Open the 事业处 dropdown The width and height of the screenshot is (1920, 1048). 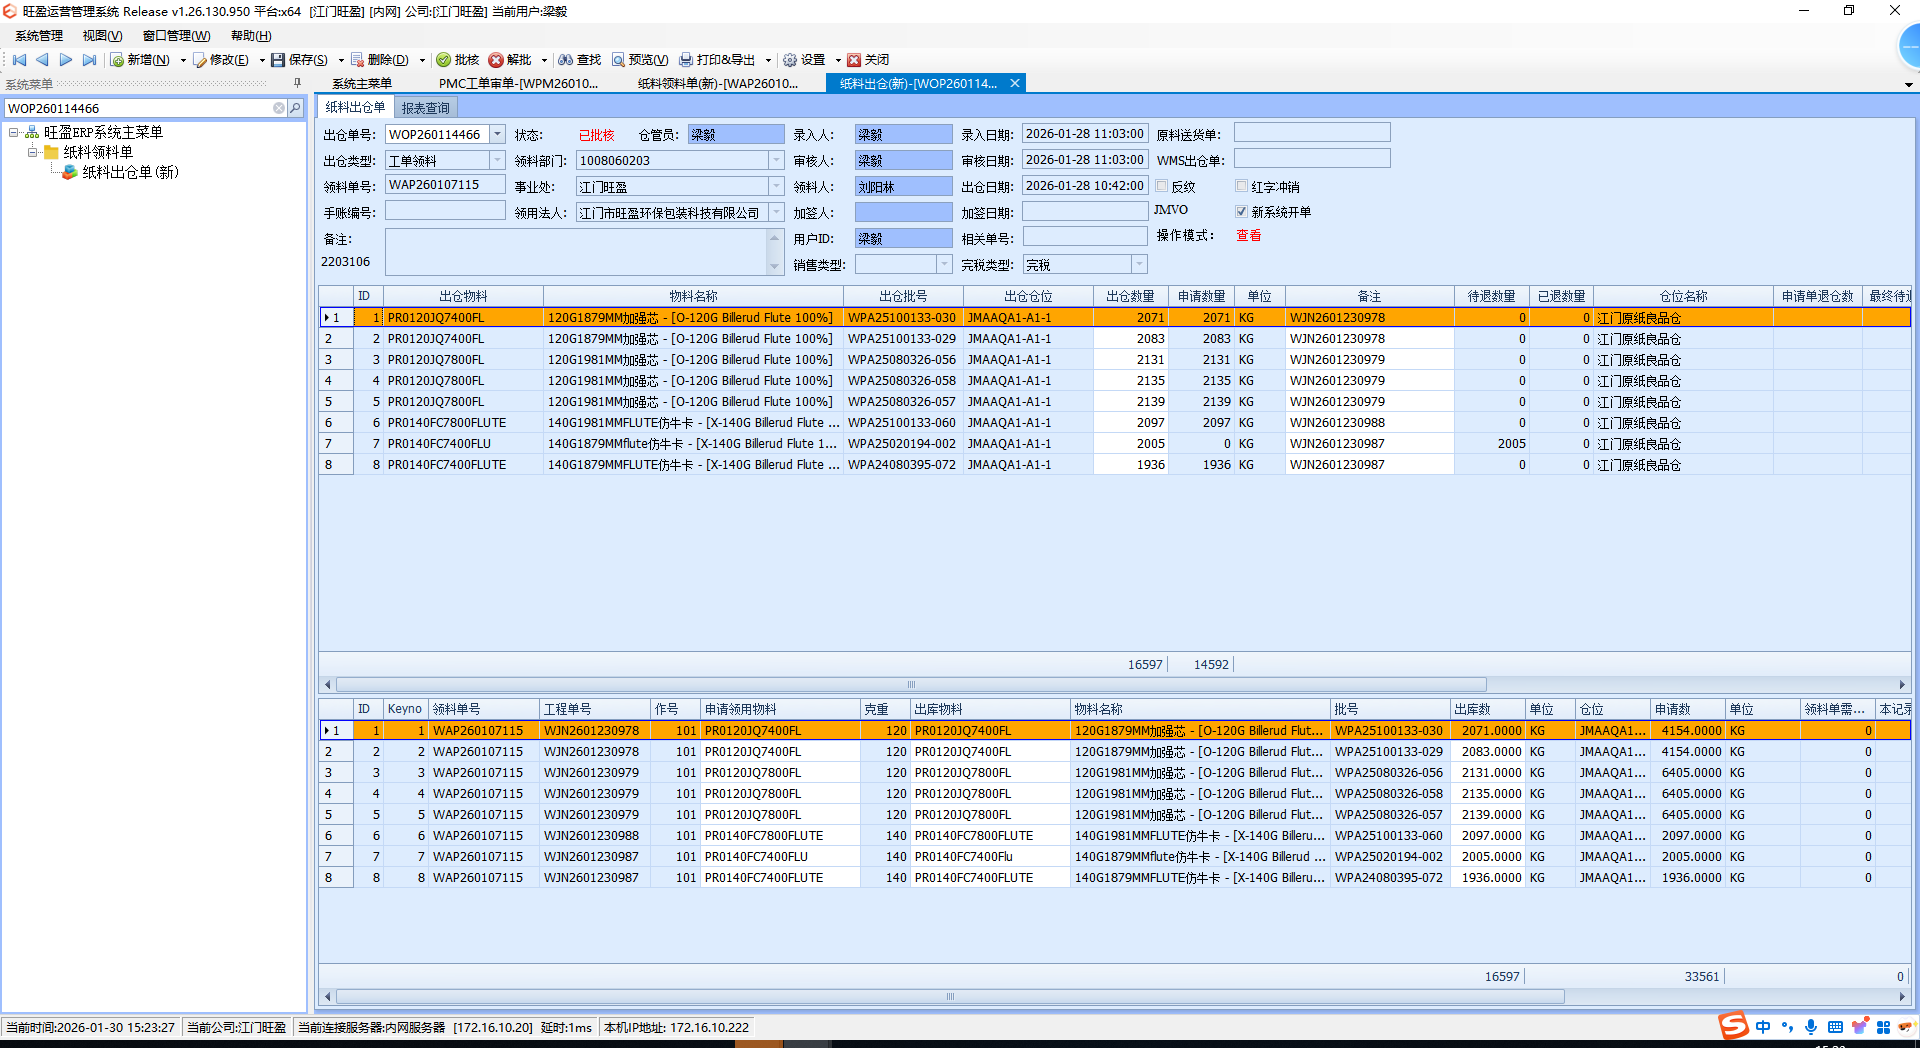point(776,186)
